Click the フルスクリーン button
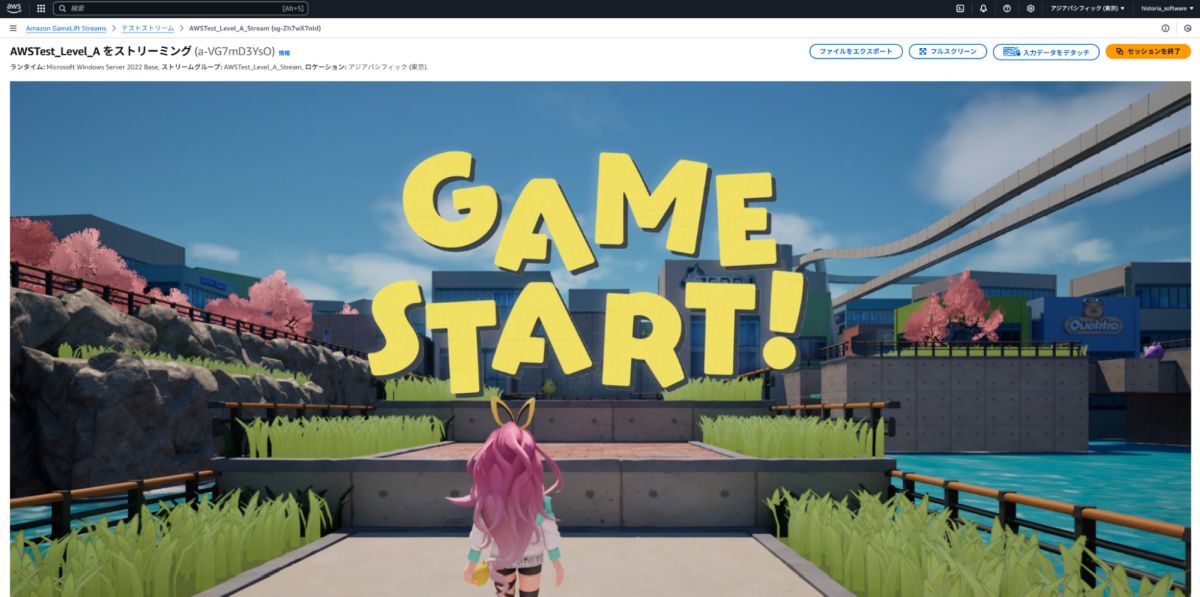 (x=948, y=51)
